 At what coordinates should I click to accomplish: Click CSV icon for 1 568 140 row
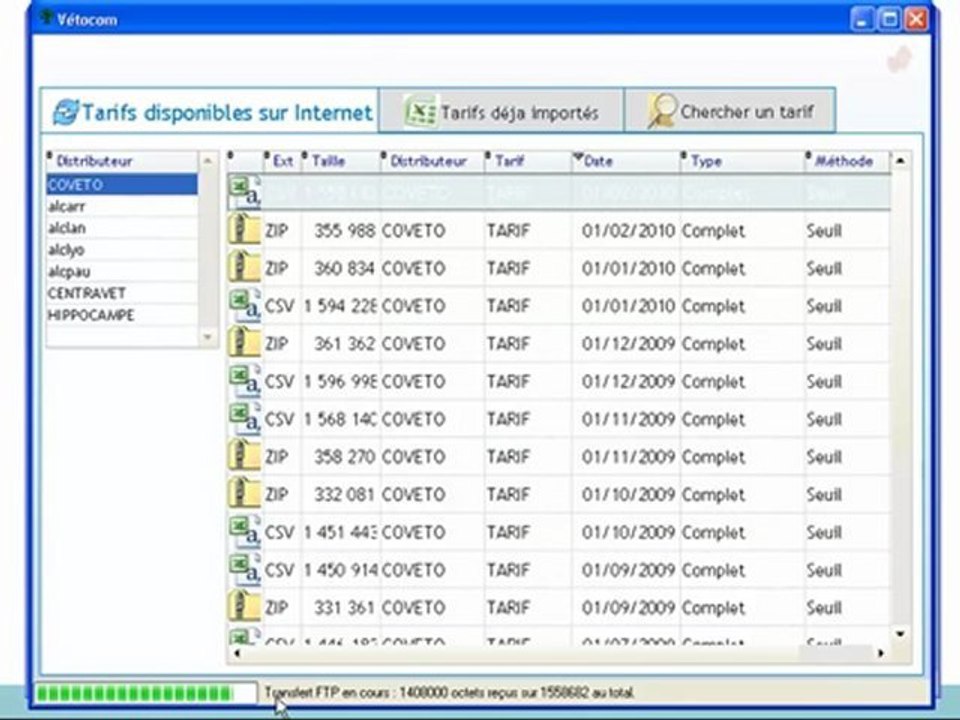(x=245, y=419)
